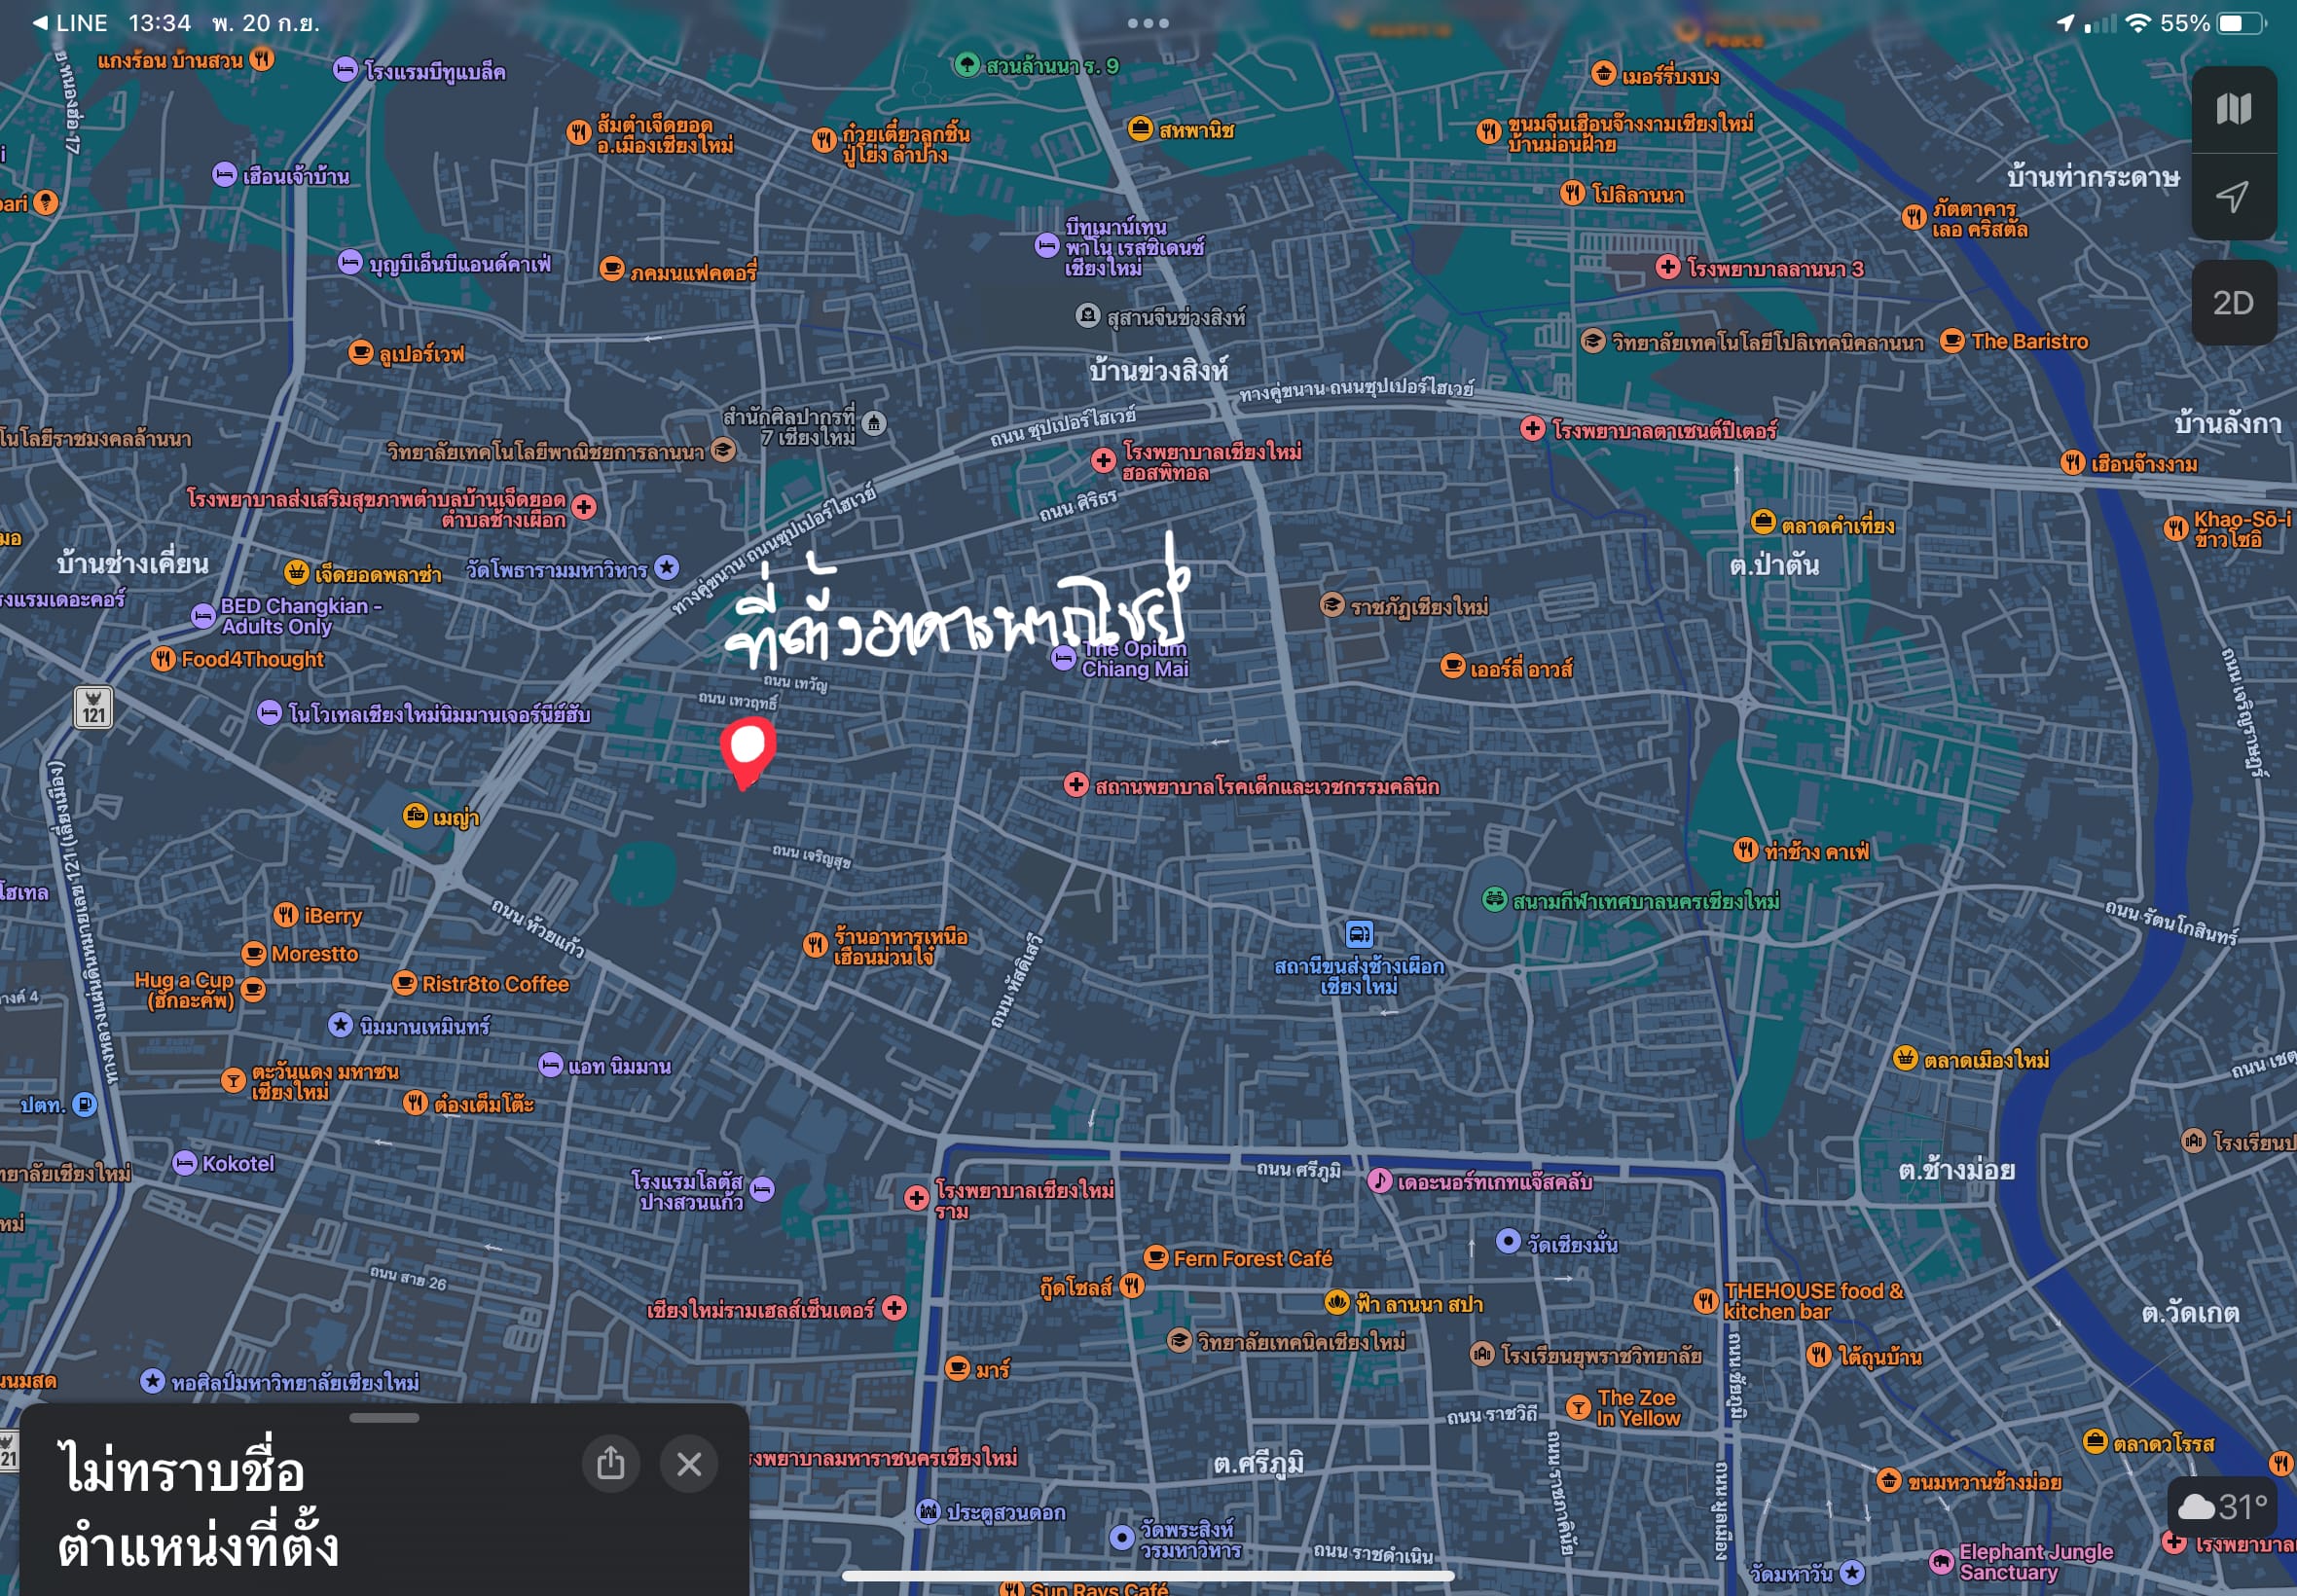
Task: Tap the Food4Thought restaurant icon
Action: 163,659
